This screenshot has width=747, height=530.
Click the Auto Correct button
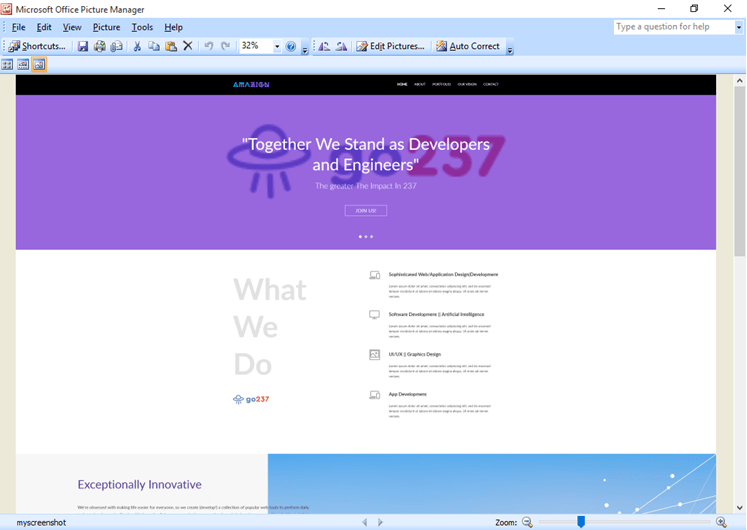click(468, 46)
